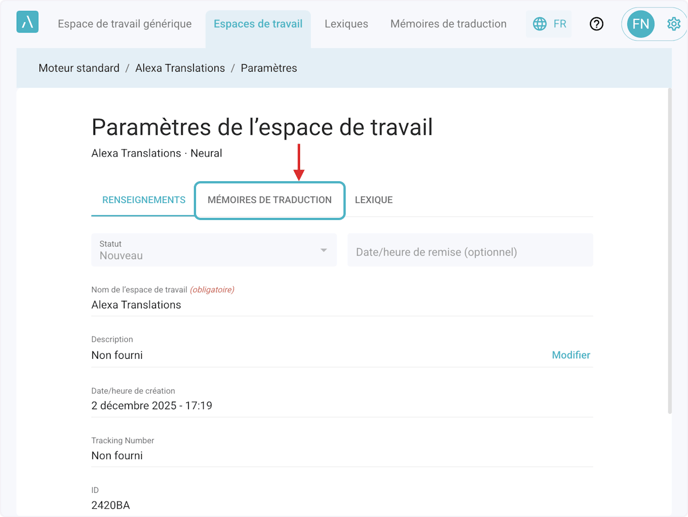The height and width of the screenshot is (517, 688).
Task: Go to Espaces de travail menu
Action: point(258,24)
